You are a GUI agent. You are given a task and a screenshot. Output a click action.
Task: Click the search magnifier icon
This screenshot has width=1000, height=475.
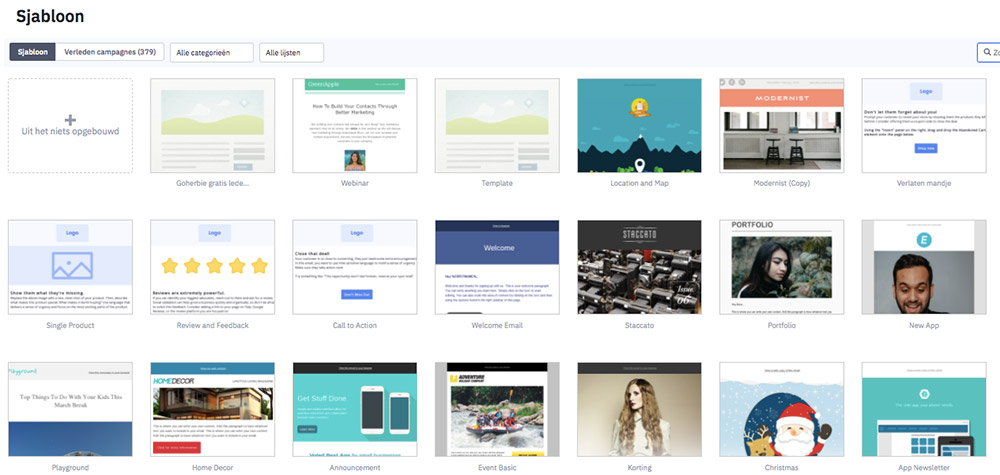tap(987, 52)
